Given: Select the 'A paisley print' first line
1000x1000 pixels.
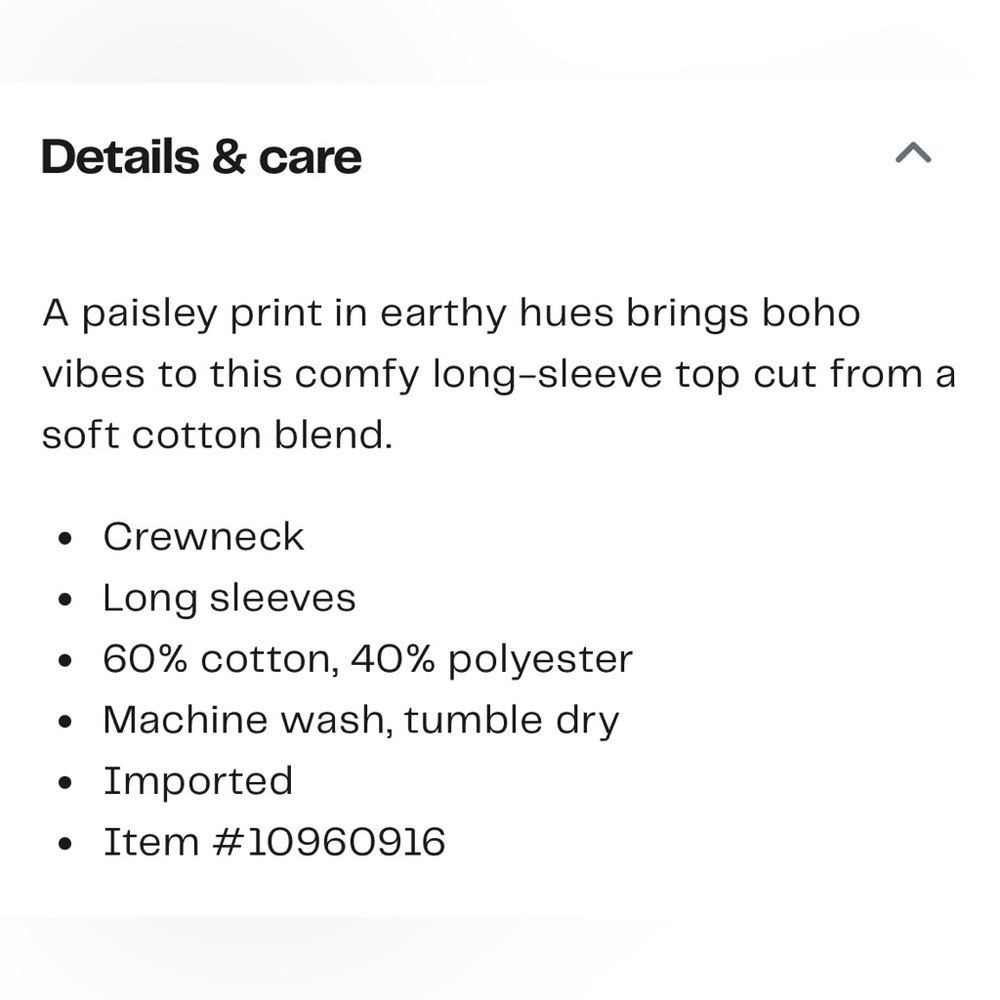Looking at the screenshot, I should pos(452,314).
